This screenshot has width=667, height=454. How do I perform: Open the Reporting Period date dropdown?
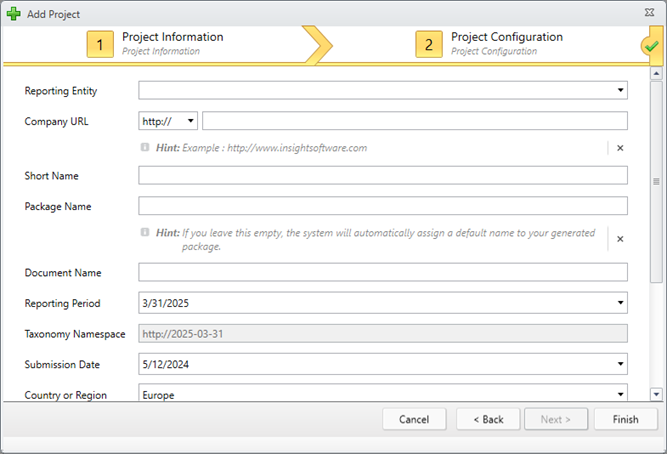click(x=620, y=303)
